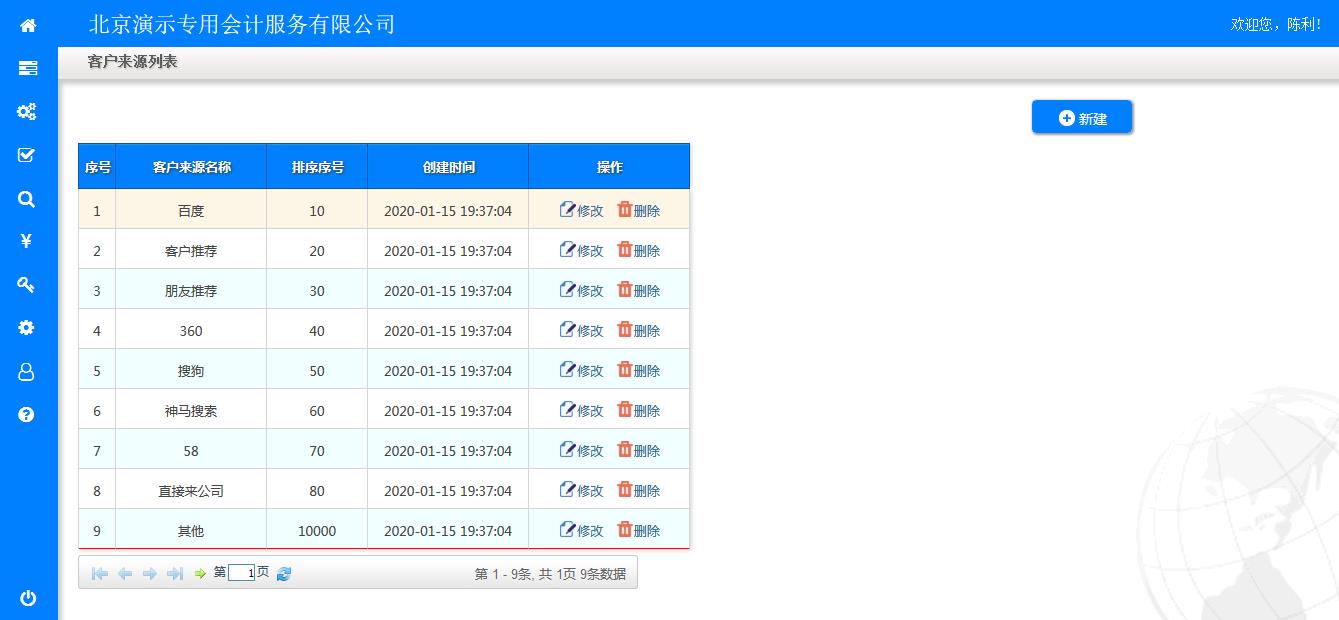Delete the 朋友推荐 row

click(638, 290)
